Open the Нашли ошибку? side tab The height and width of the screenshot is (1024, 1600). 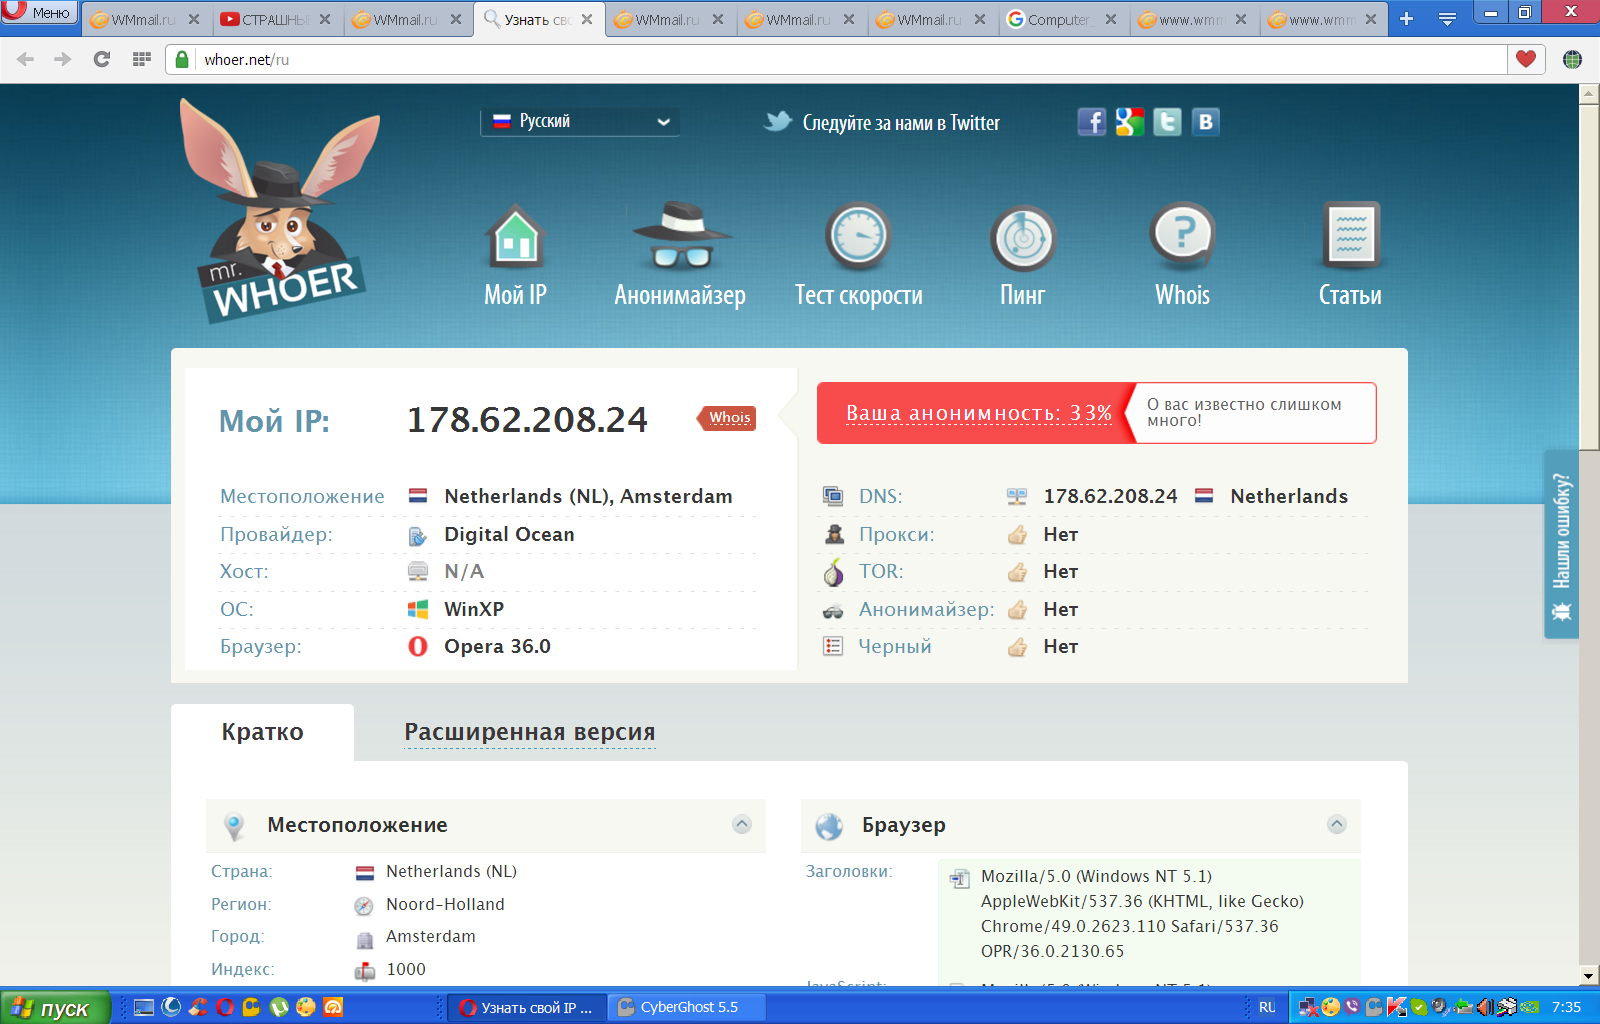click(1562, 544)
